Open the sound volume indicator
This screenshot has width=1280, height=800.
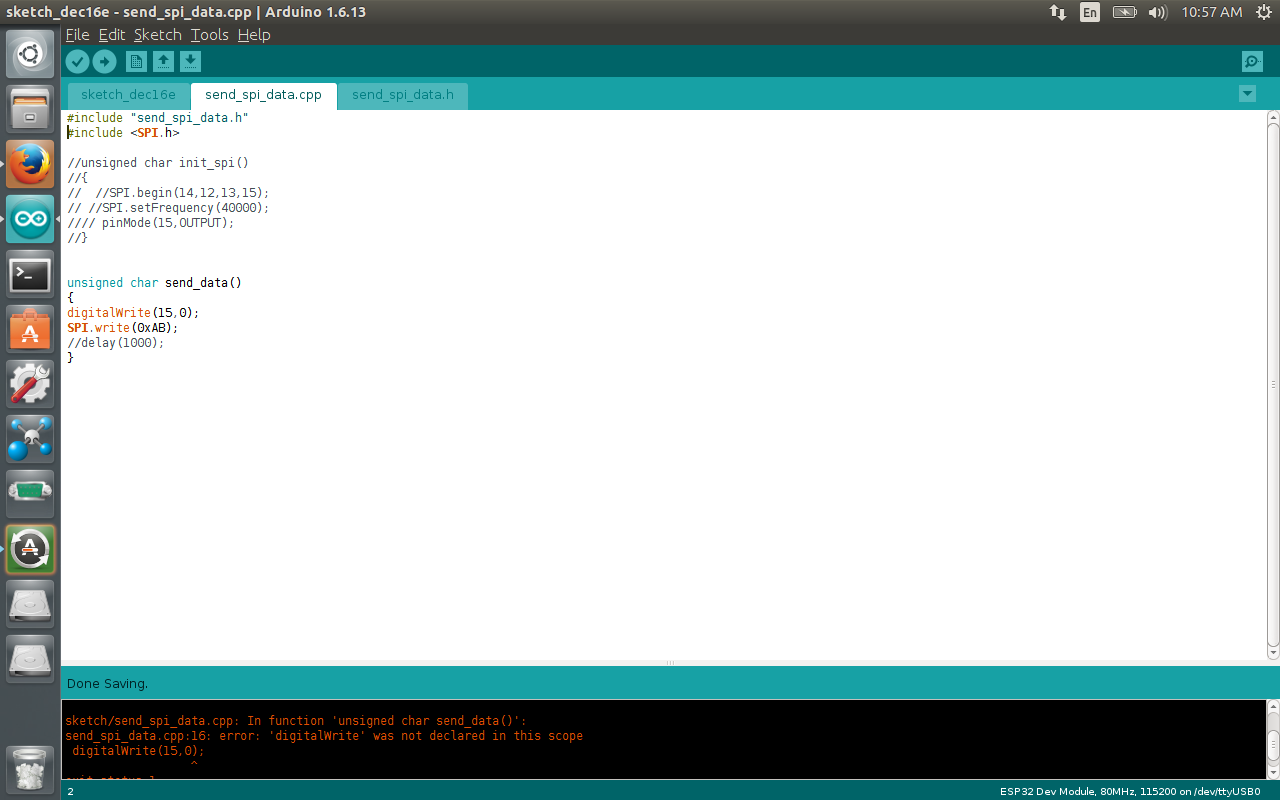point(1158,12)
